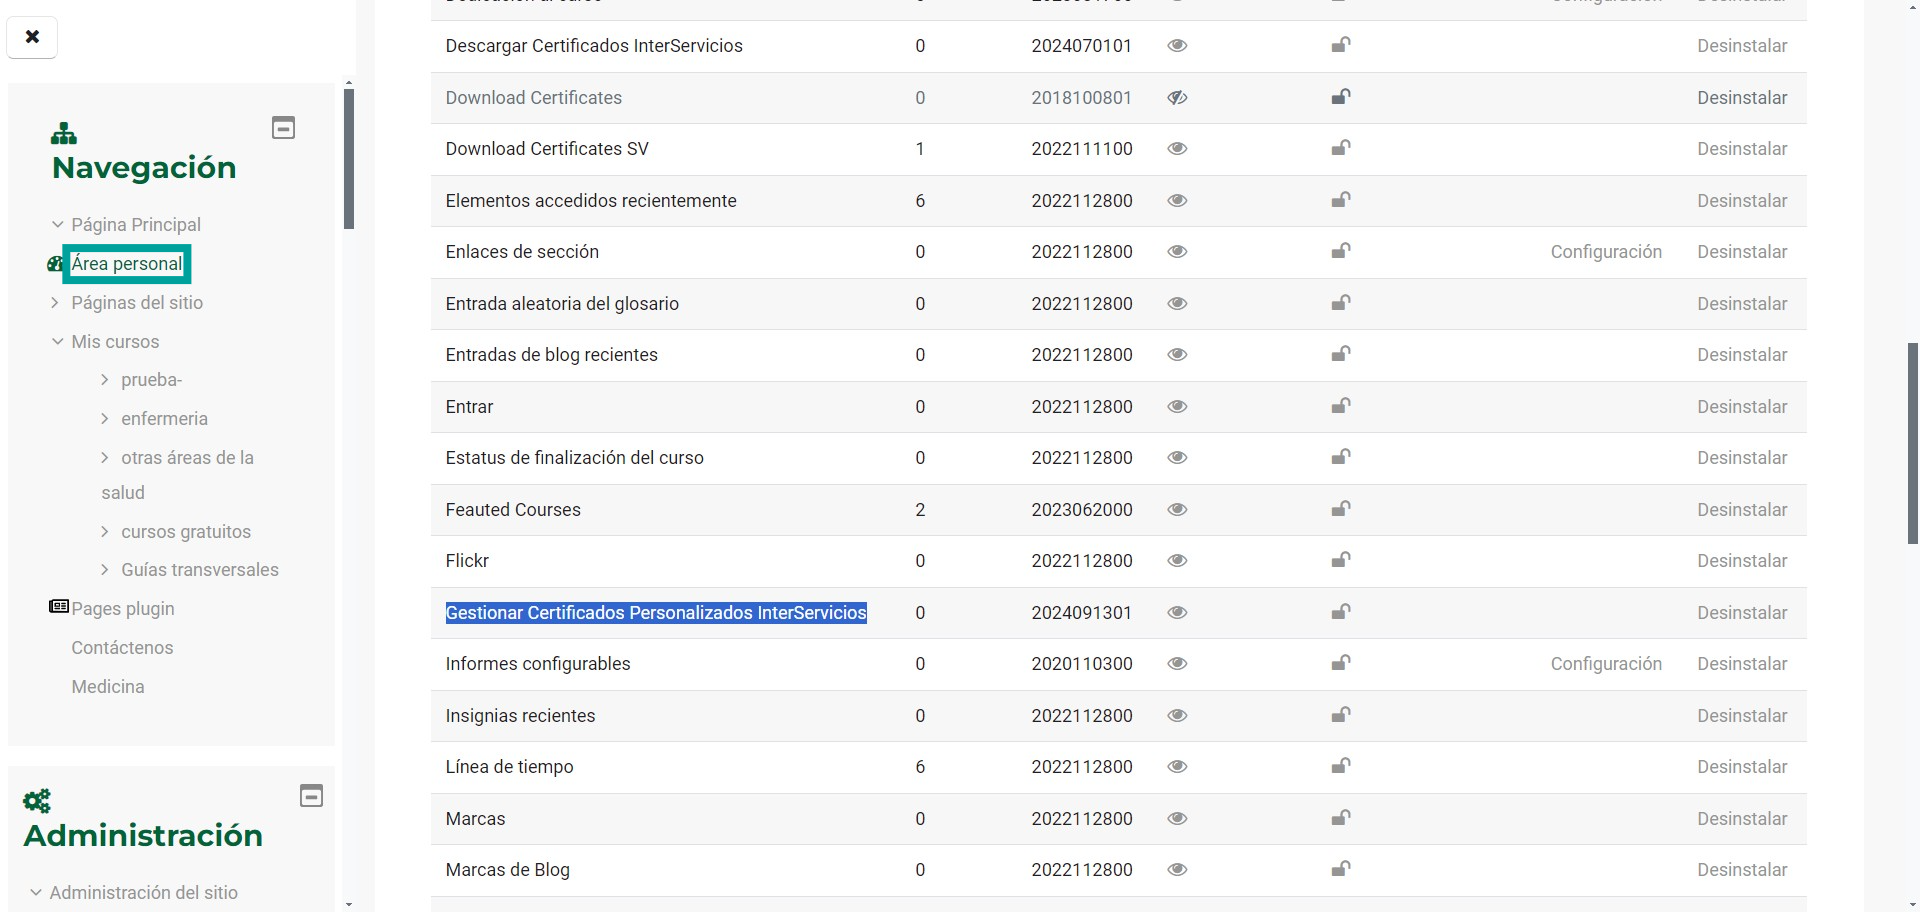
Task: Close the side drawer with X button
Action: click(x=32, y=37)
